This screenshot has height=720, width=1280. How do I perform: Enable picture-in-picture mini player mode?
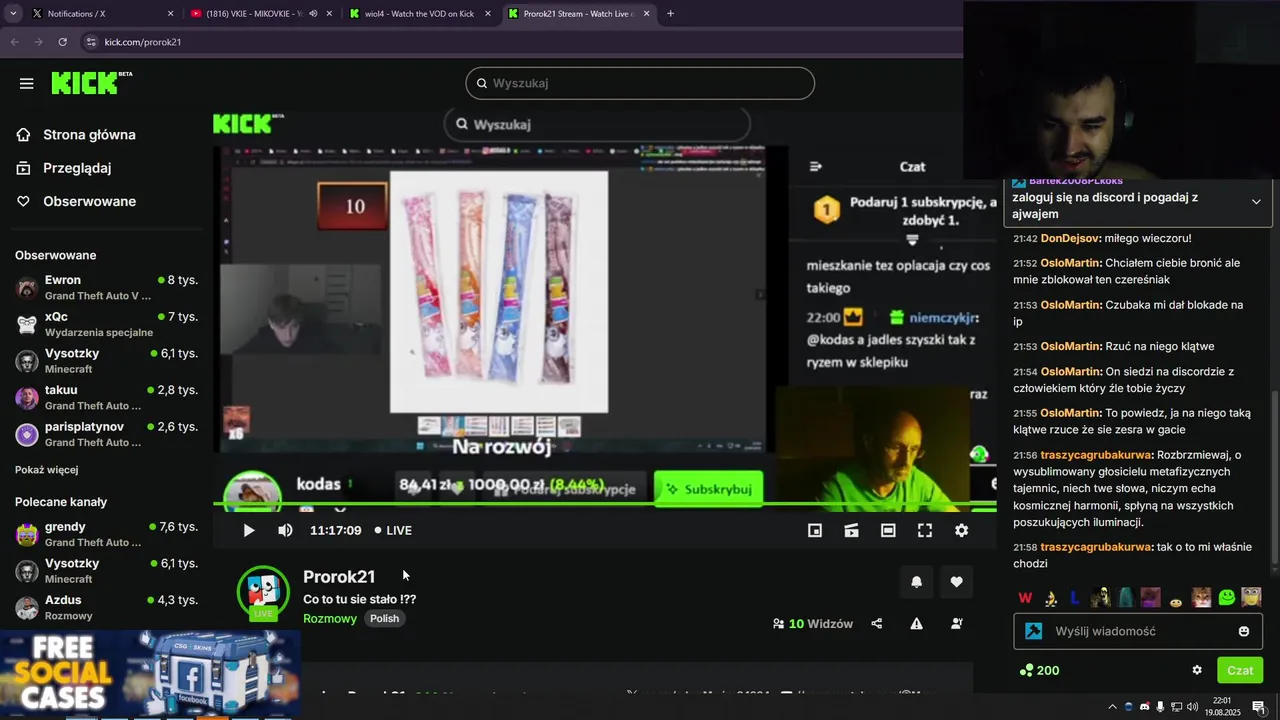(x=815, y=531)
